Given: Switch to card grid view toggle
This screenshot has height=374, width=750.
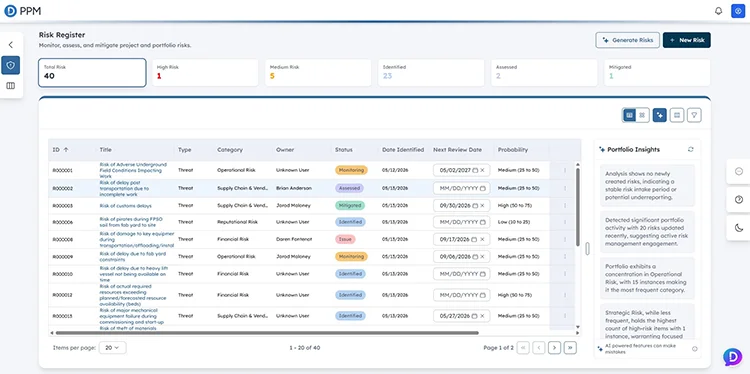Looking at the screenshot, I should (642, 115).
